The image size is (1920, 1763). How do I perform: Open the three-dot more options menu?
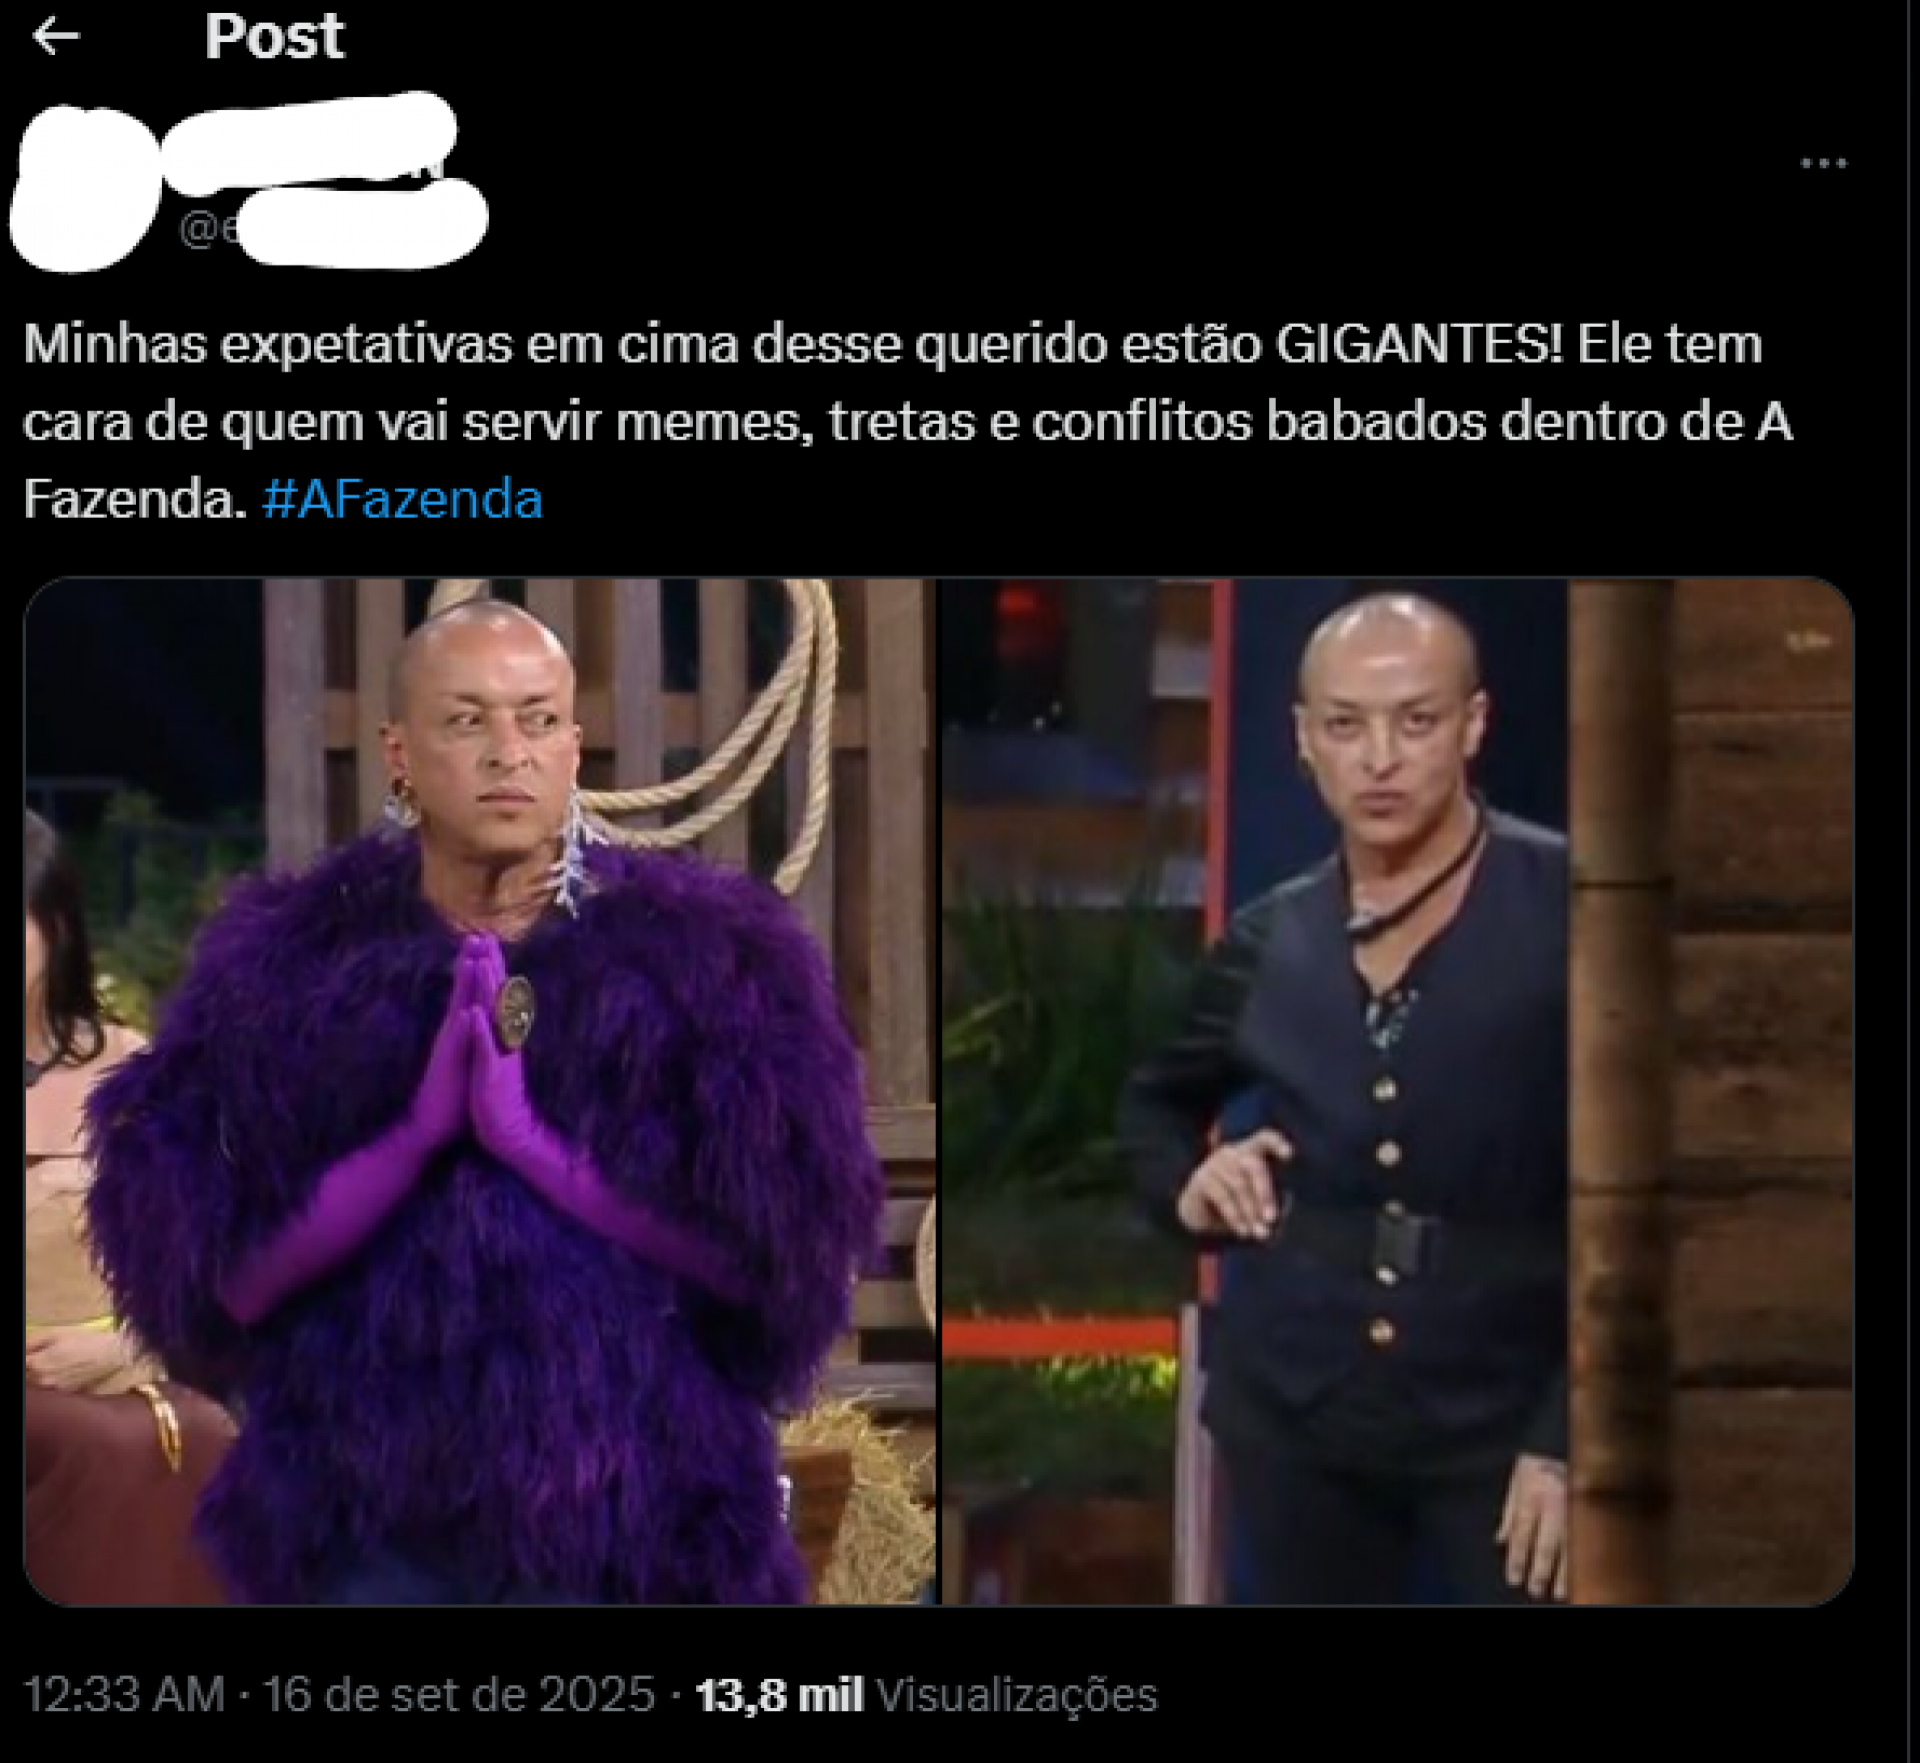click(1823, 163)
